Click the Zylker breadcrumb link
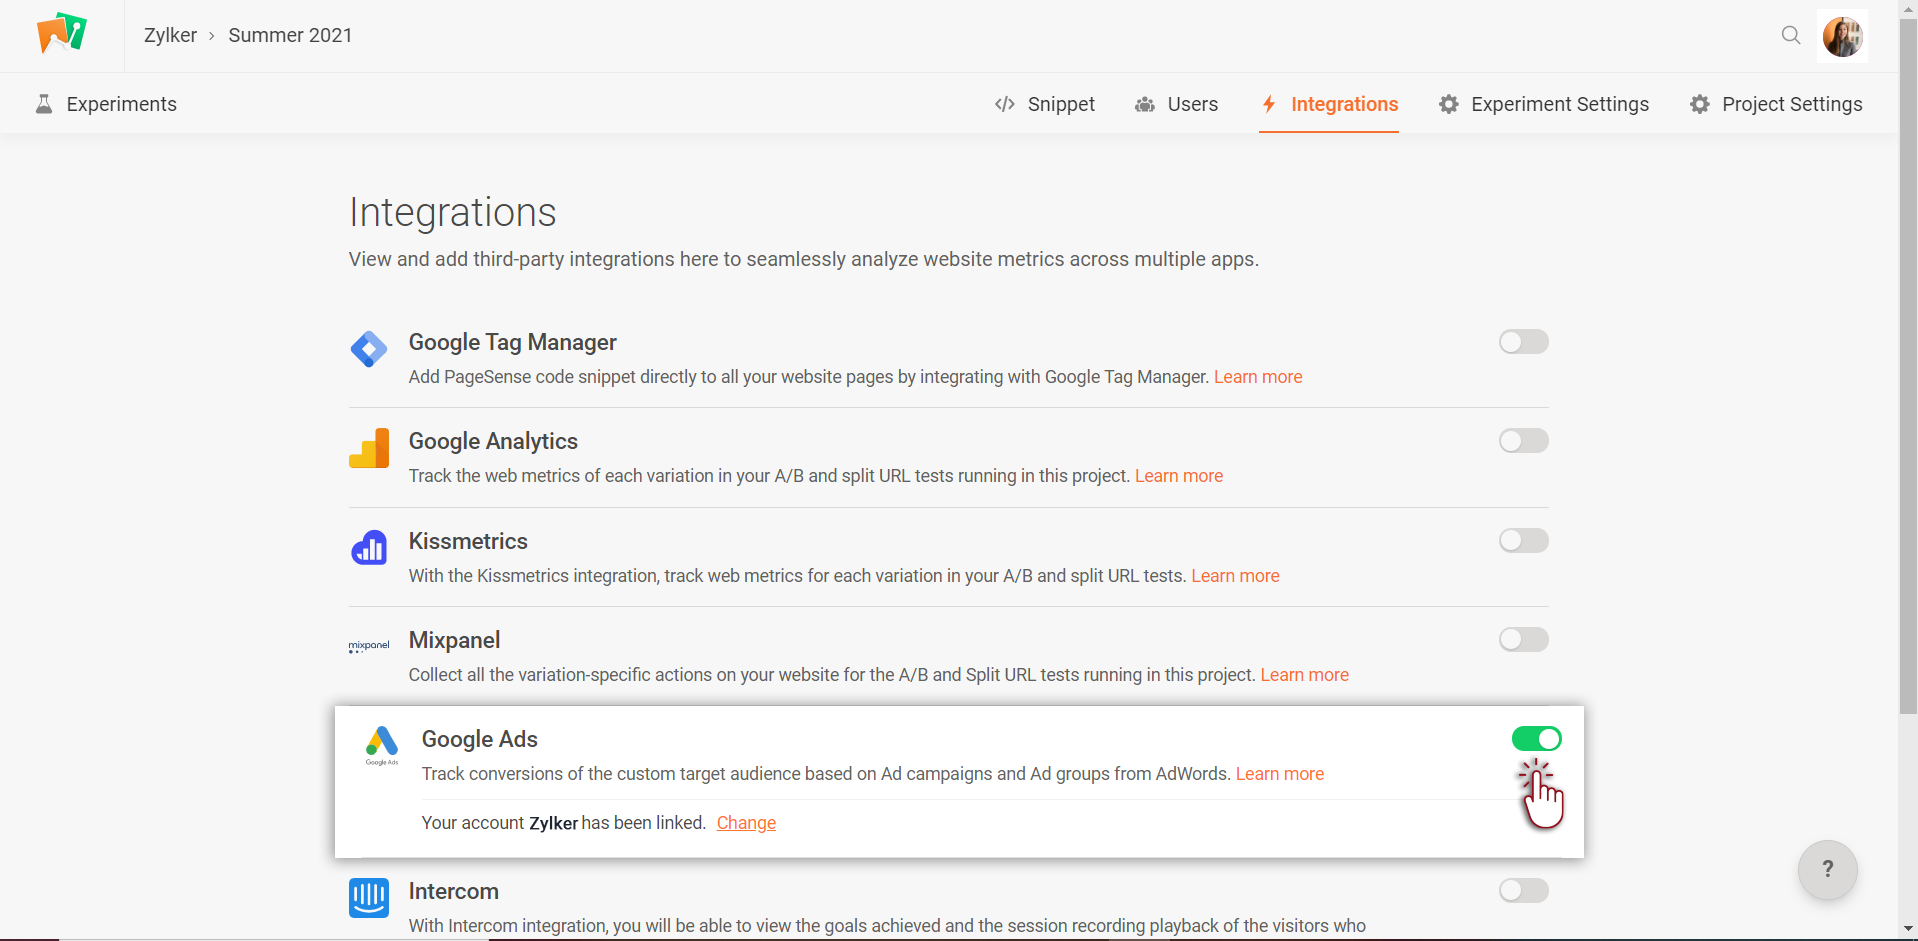 coord(170,35)
